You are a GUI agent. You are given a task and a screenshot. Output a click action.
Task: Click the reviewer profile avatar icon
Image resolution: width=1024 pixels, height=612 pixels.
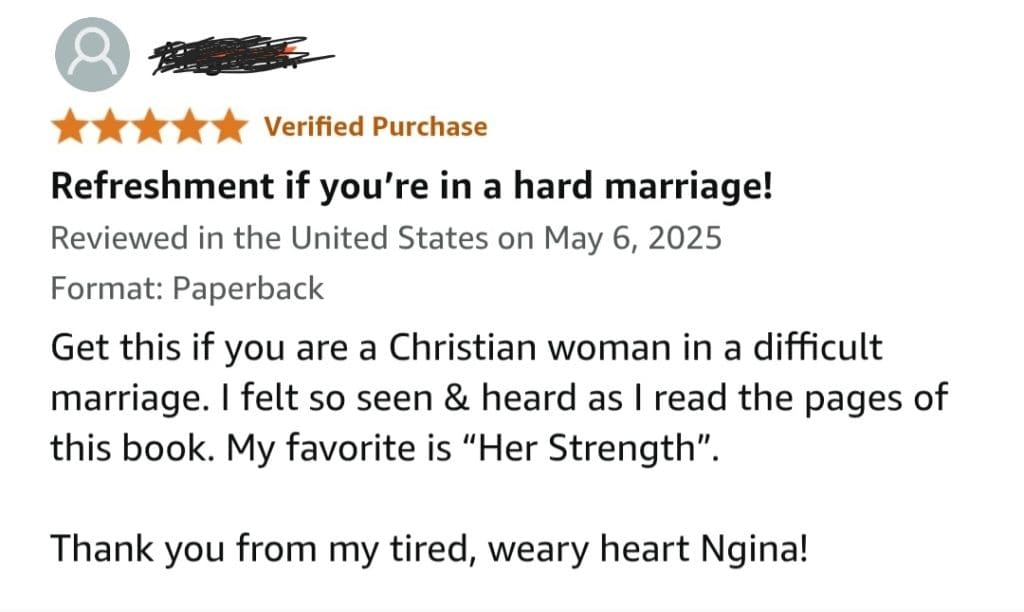91,55
